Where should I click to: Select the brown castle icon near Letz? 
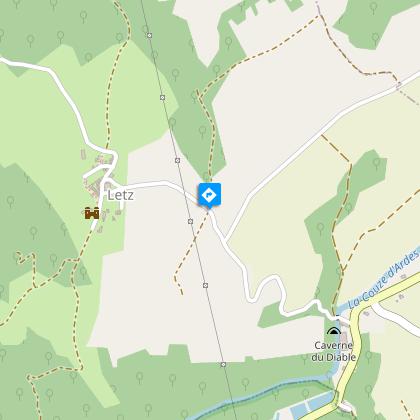(92, 213)
